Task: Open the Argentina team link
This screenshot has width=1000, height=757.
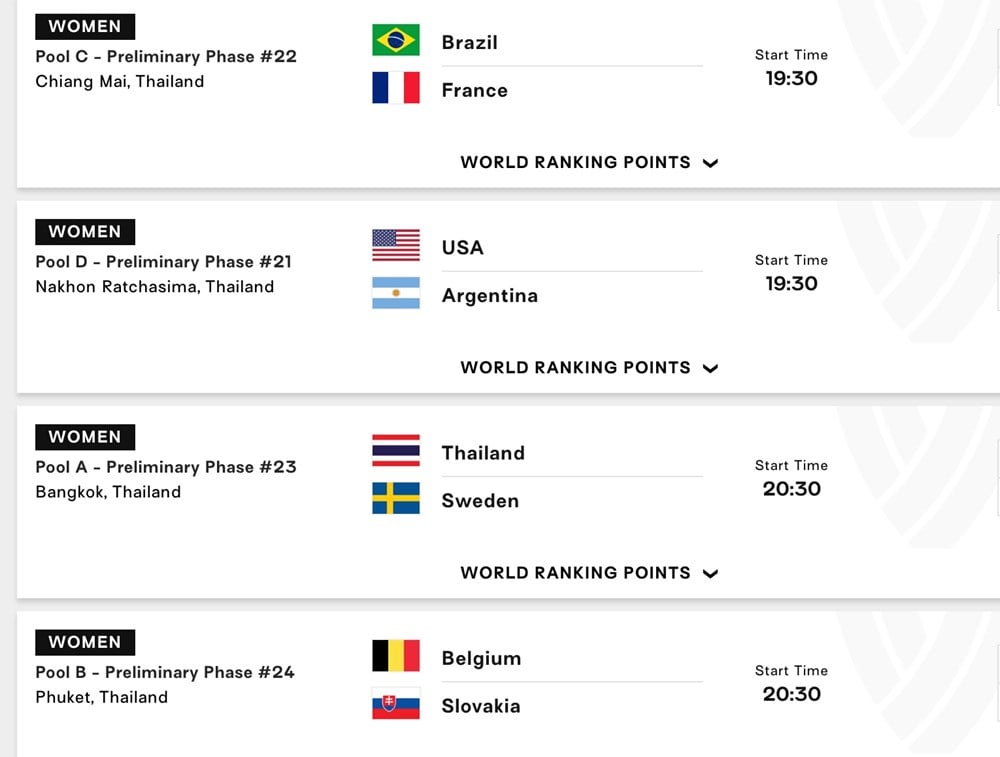Action: (x=490, y=296)
